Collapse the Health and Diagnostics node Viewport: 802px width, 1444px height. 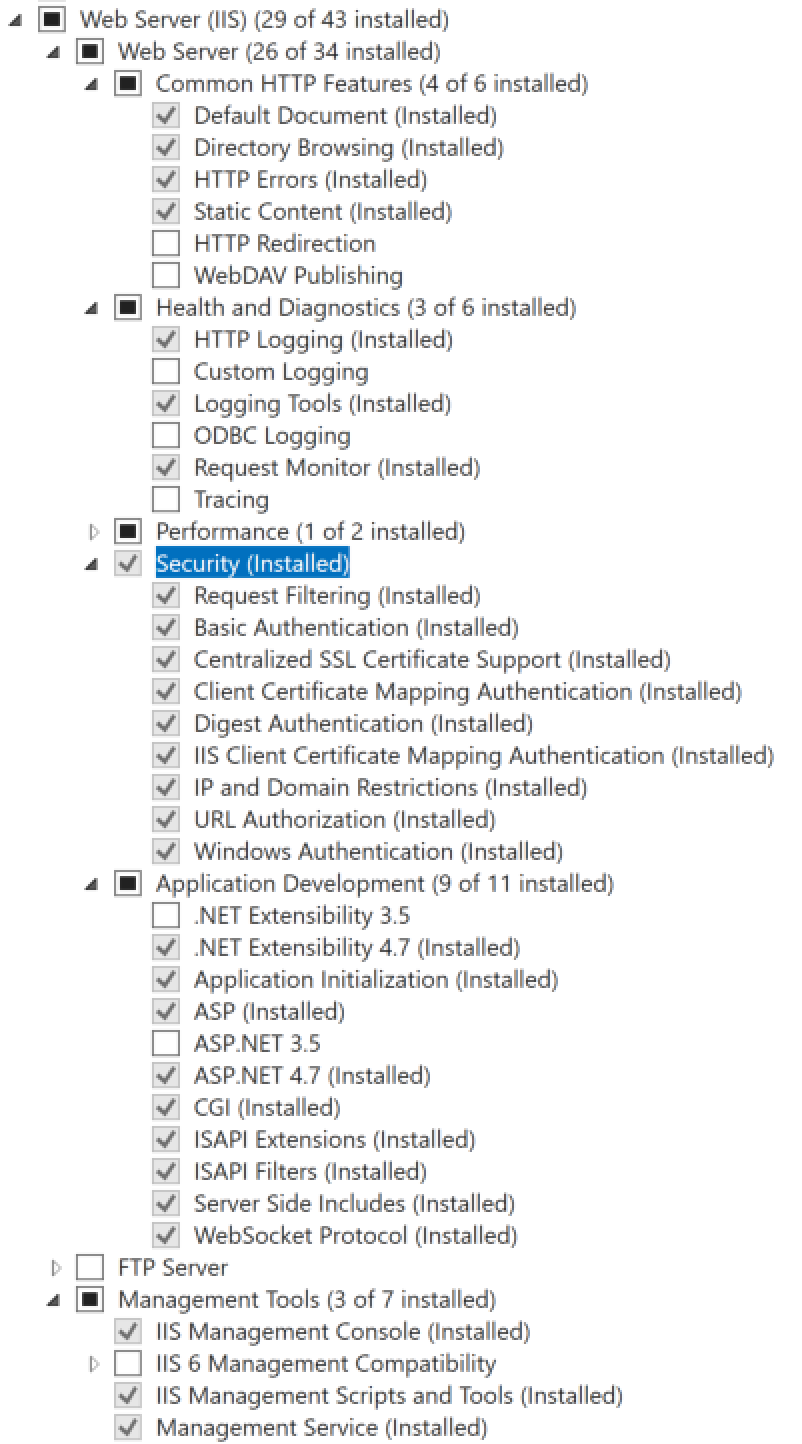coord(93,309)
